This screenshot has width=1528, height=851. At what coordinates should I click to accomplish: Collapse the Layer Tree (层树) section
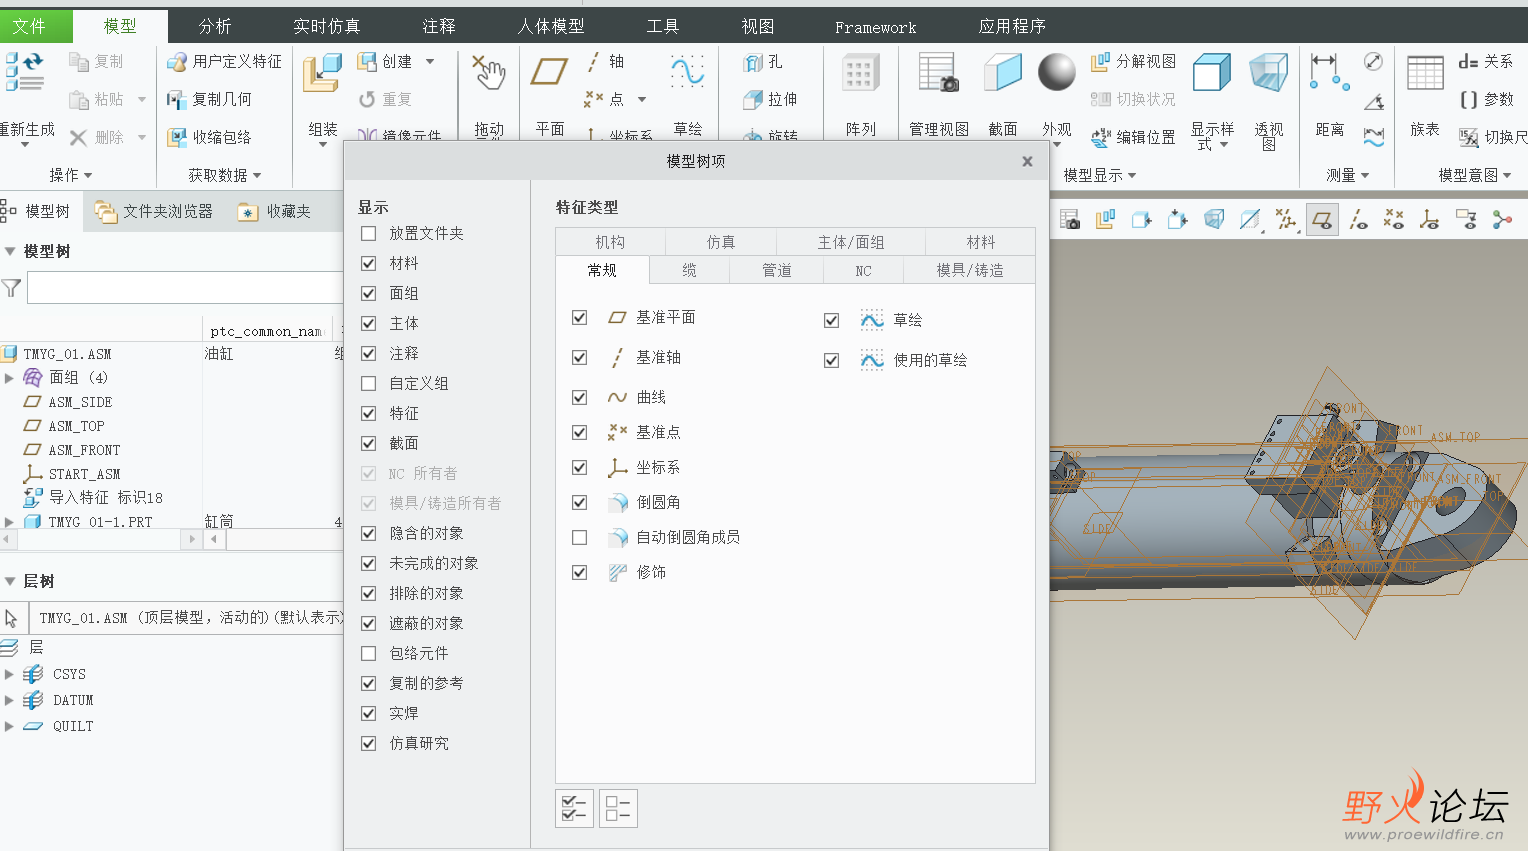pos(10,581)
